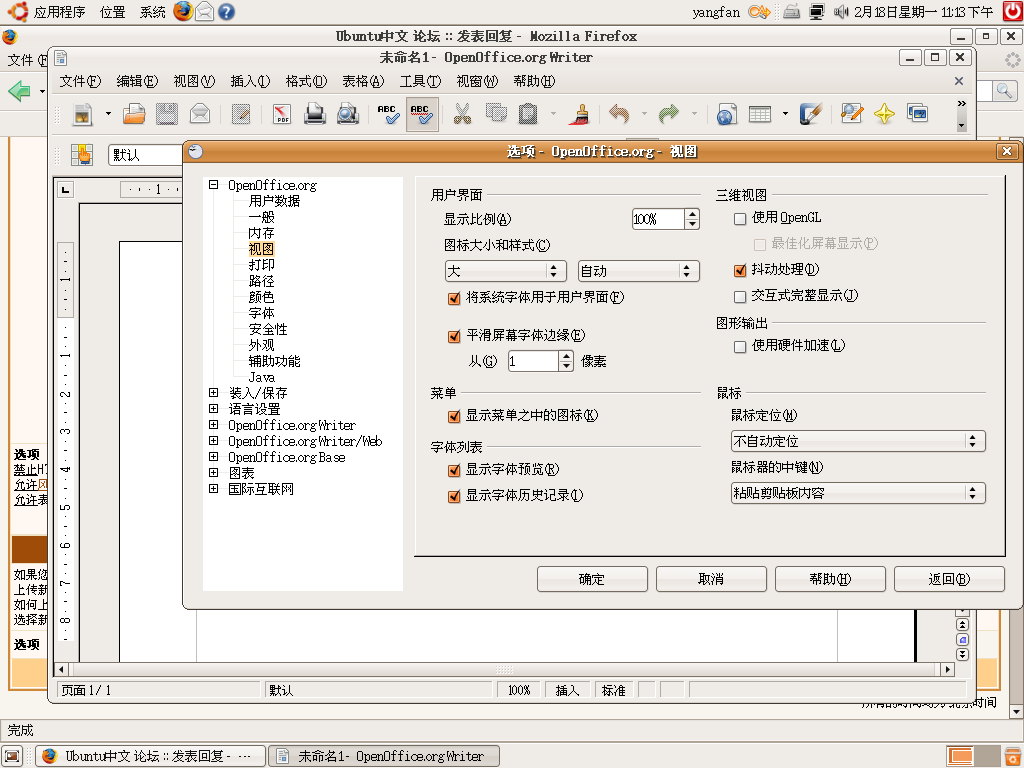Screen dimensions: 1024x768
Task: Select 安全性 in the options tree
Action: pos(268,329)
